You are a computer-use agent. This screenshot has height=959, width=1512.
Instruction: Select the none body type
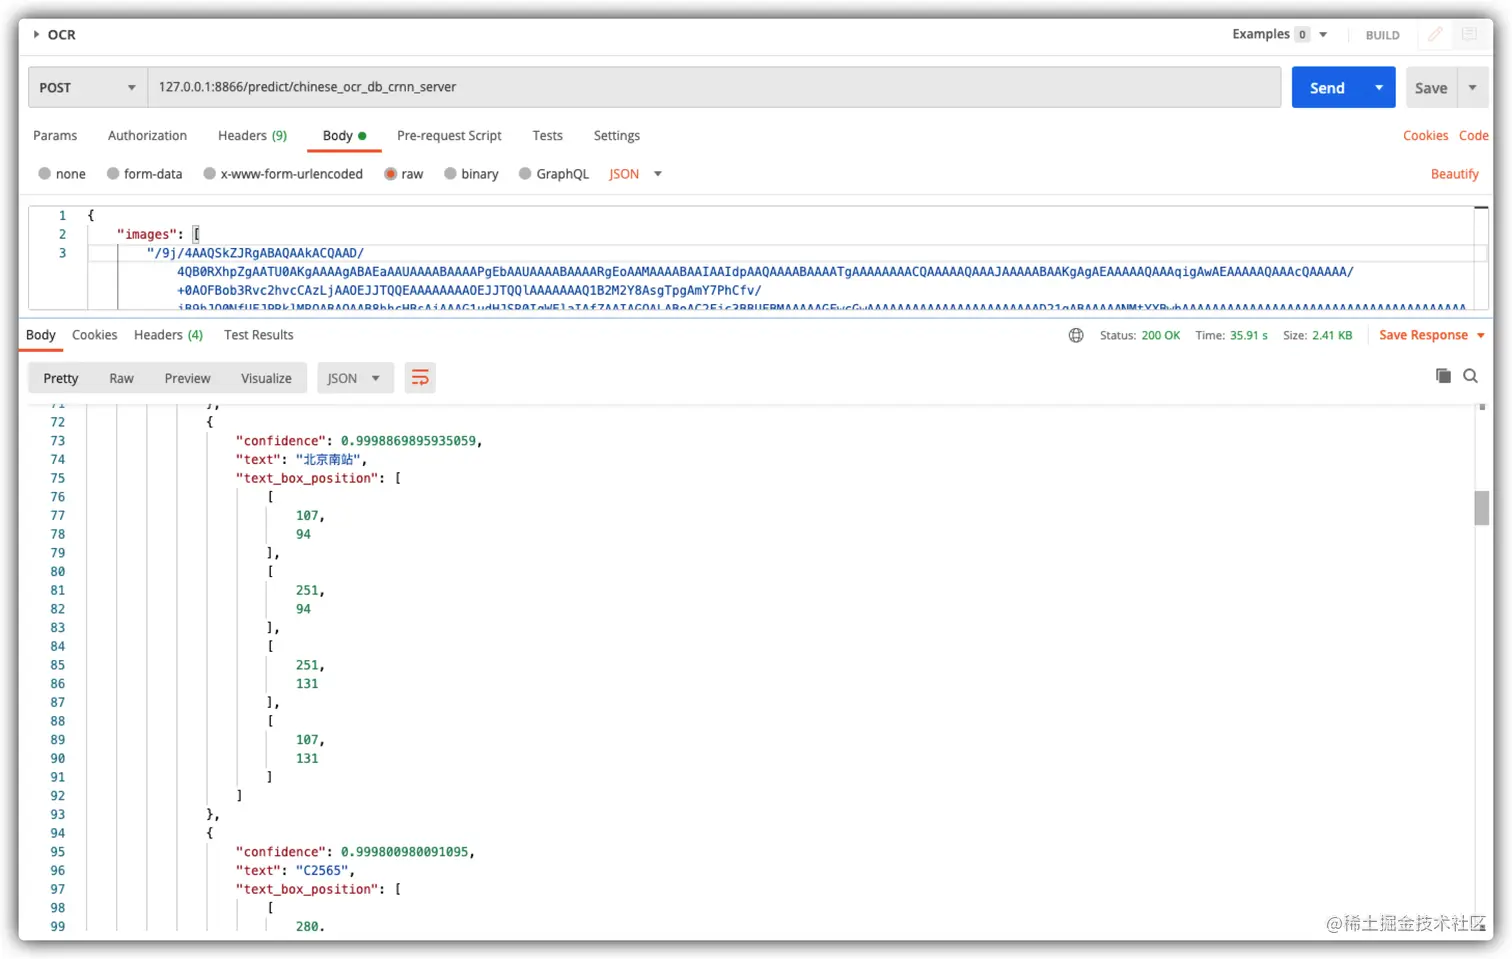point(62,173)
